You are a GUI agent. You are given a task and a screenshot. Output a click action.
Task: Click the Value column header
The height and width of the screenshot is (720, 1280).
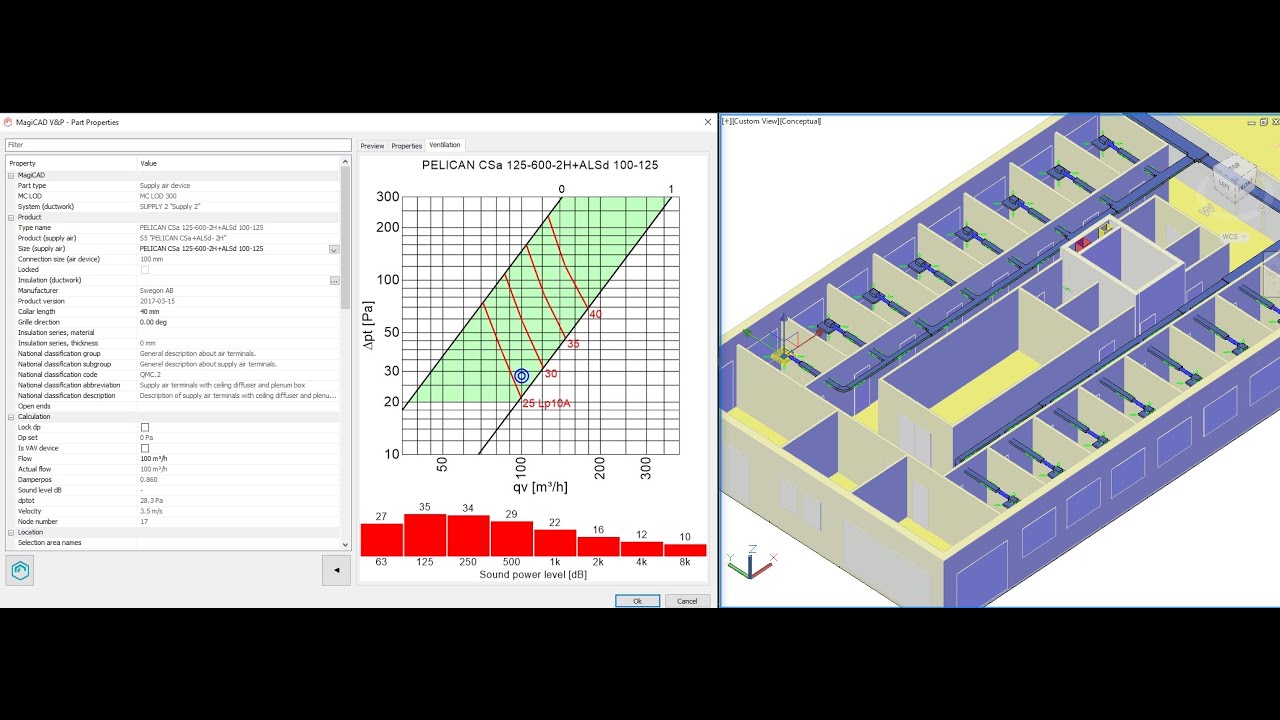pyautogui.click(x=238, y=163)
